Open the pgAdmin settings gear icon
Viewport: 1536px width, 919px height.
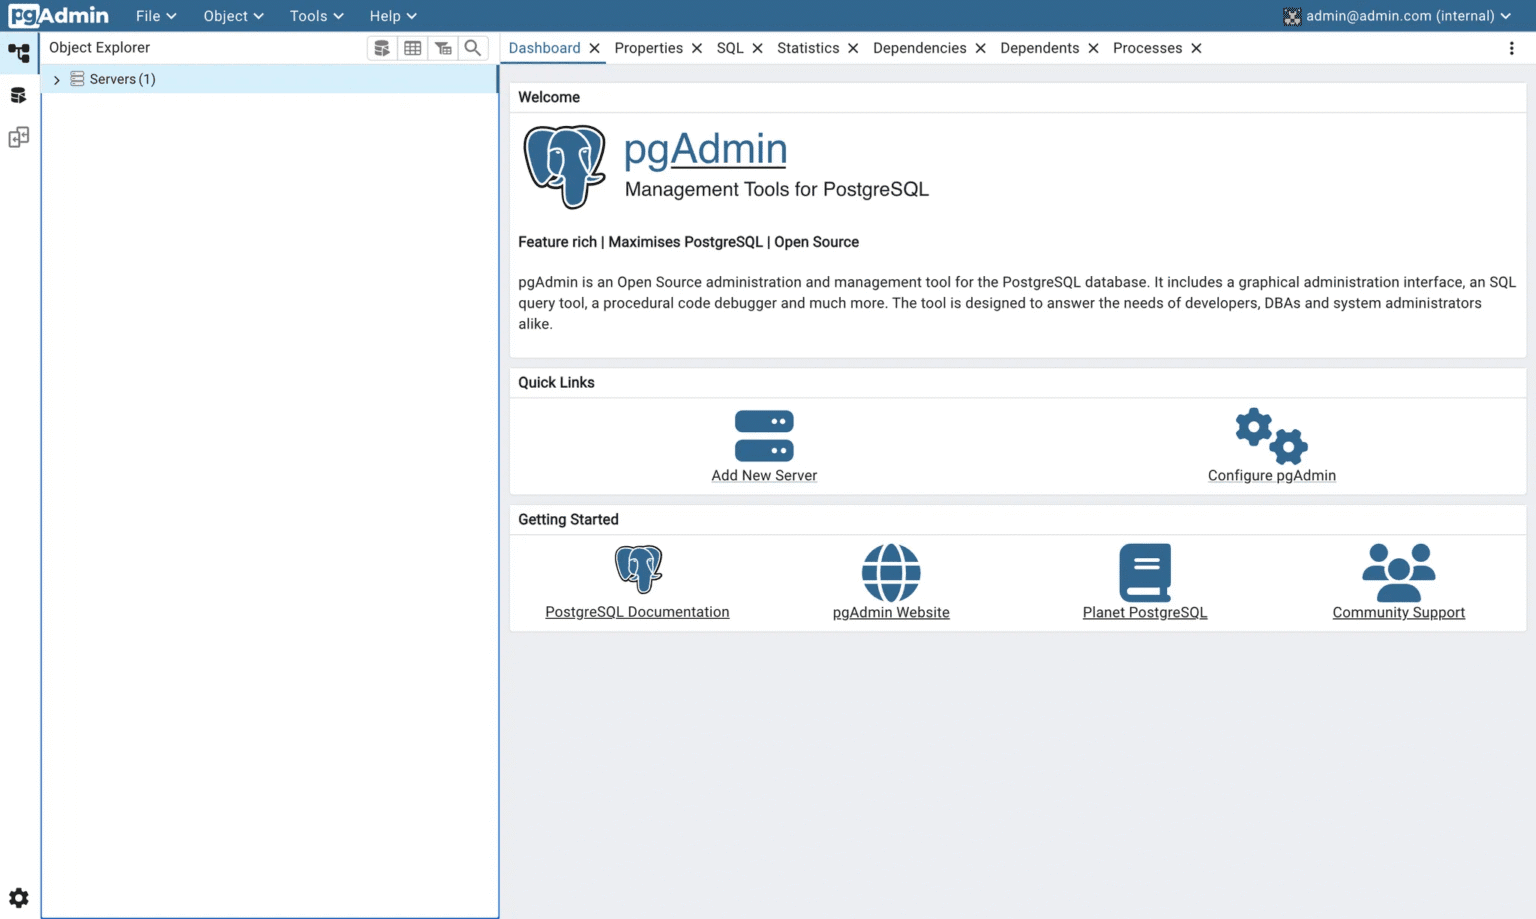pos(18,897)
